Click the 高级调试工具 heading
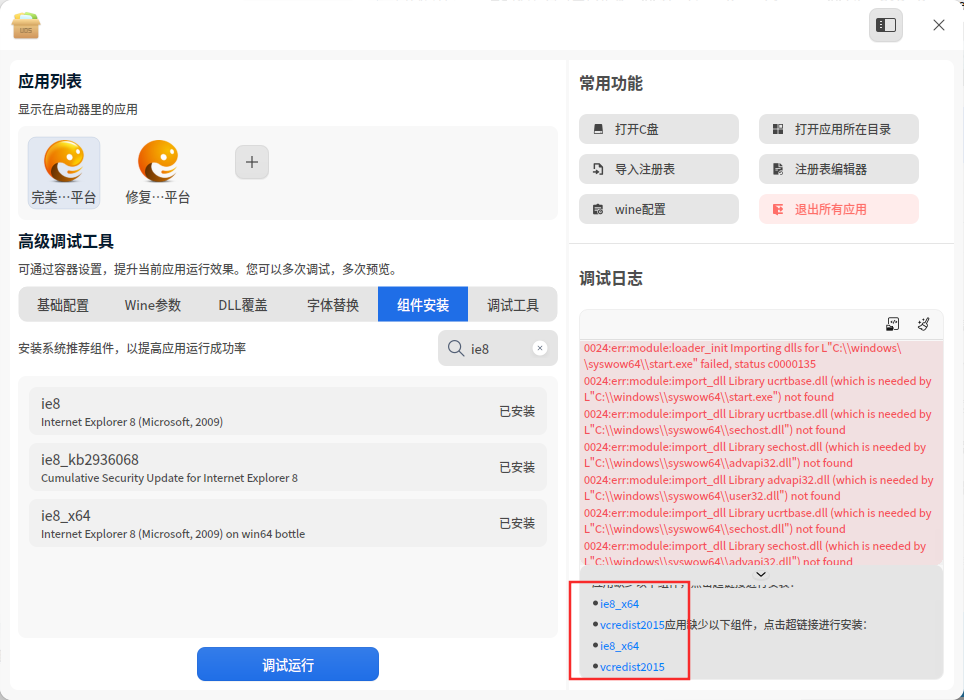The width and height of the screenshot is (964, 700). tap(66, 242)
